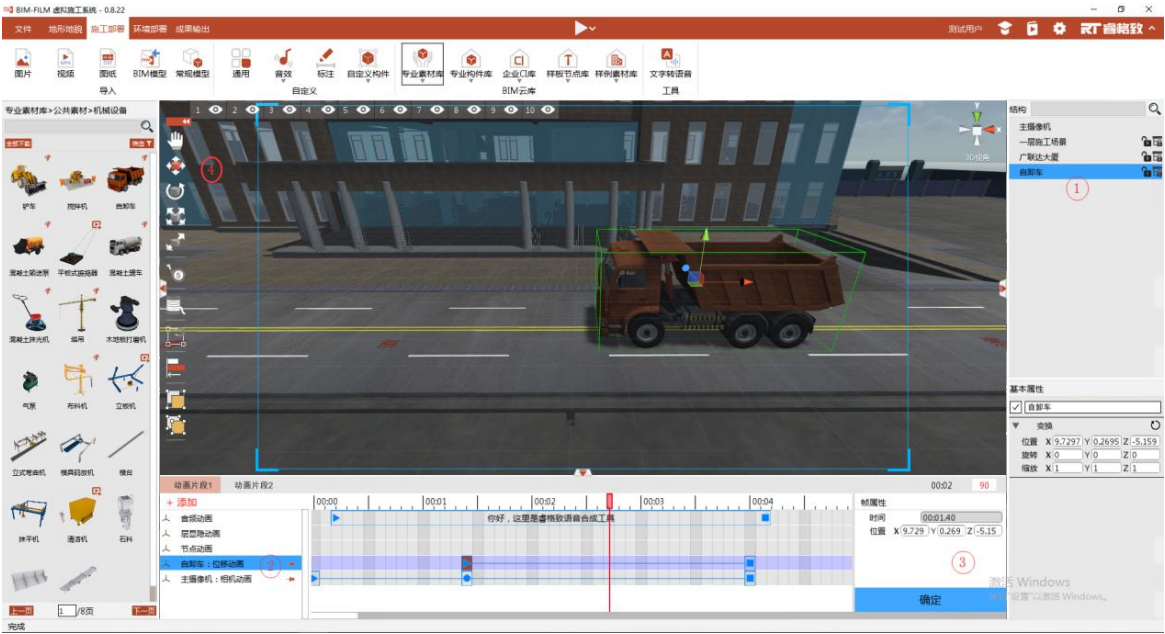
Task: Select the 音频动画 track row
Action: tap(230, 519)
